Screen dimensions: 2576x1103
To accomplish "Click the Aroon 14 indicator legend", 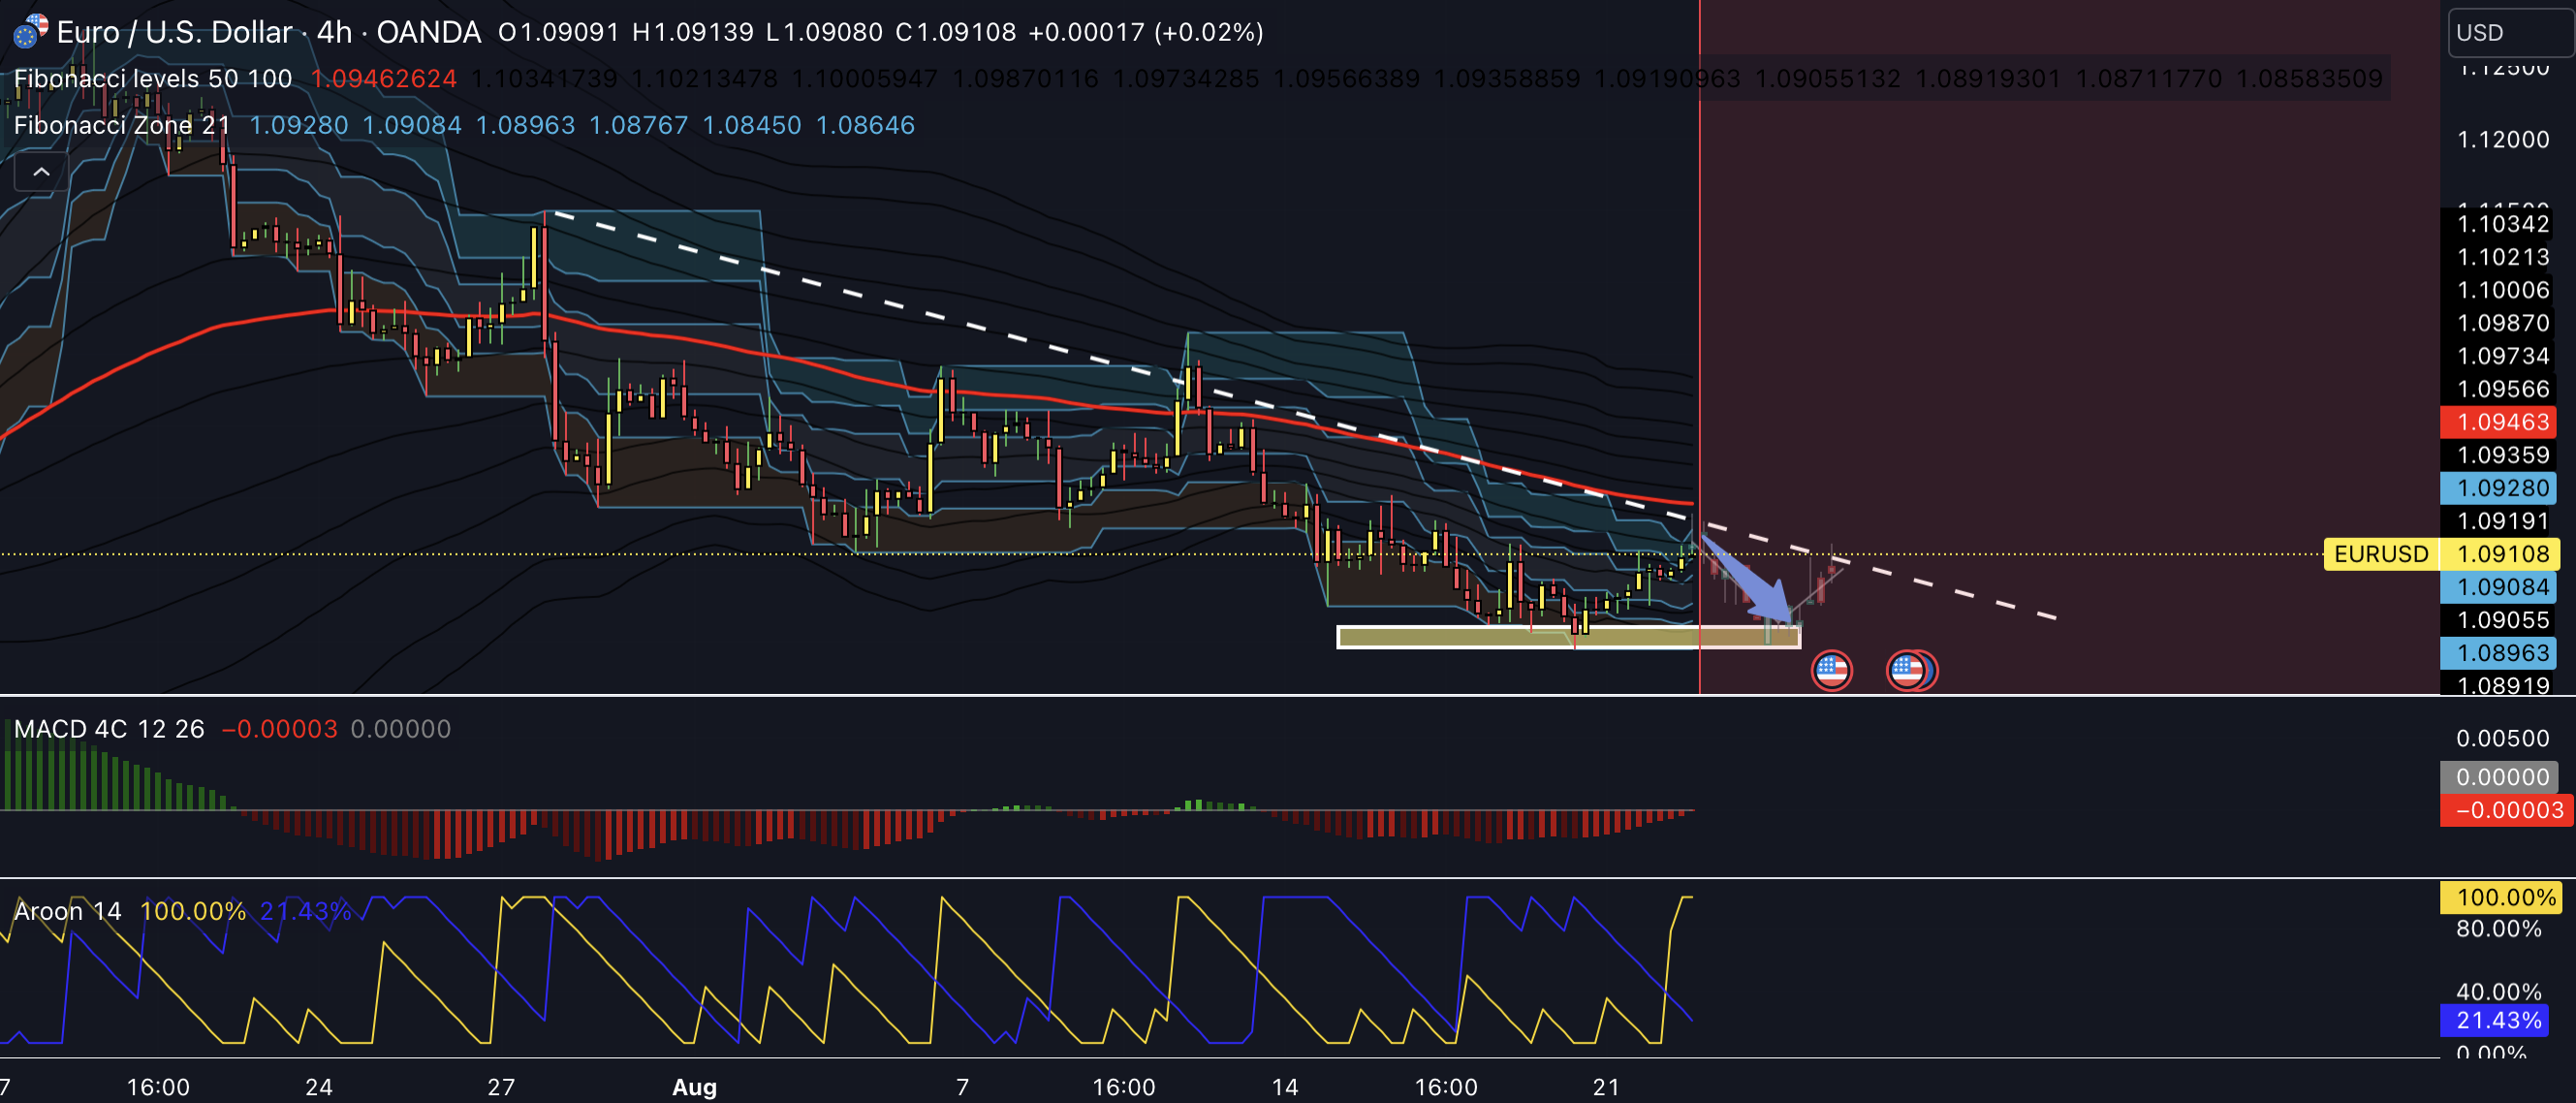I will pos(68,911).
